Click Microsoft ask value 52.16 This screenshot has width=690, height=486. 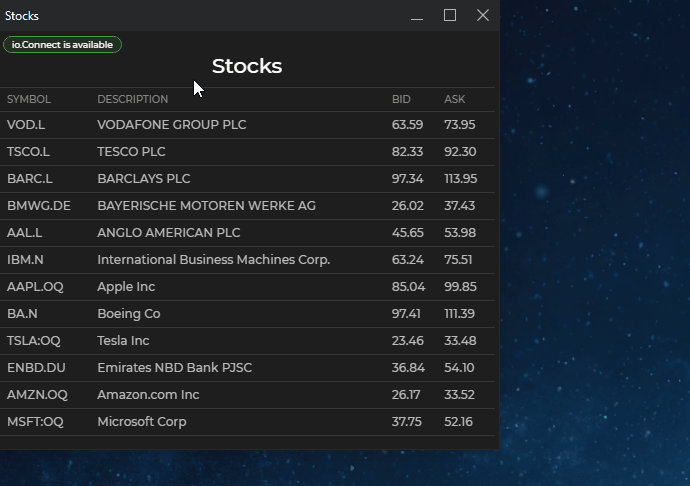[459, 421]
